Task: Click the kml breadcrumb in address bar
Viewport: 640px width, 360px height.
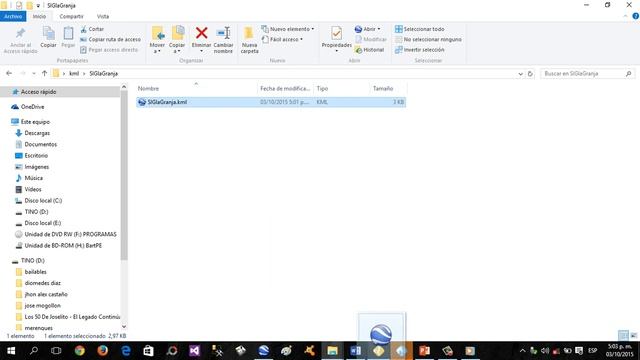Action: (74, 73)
